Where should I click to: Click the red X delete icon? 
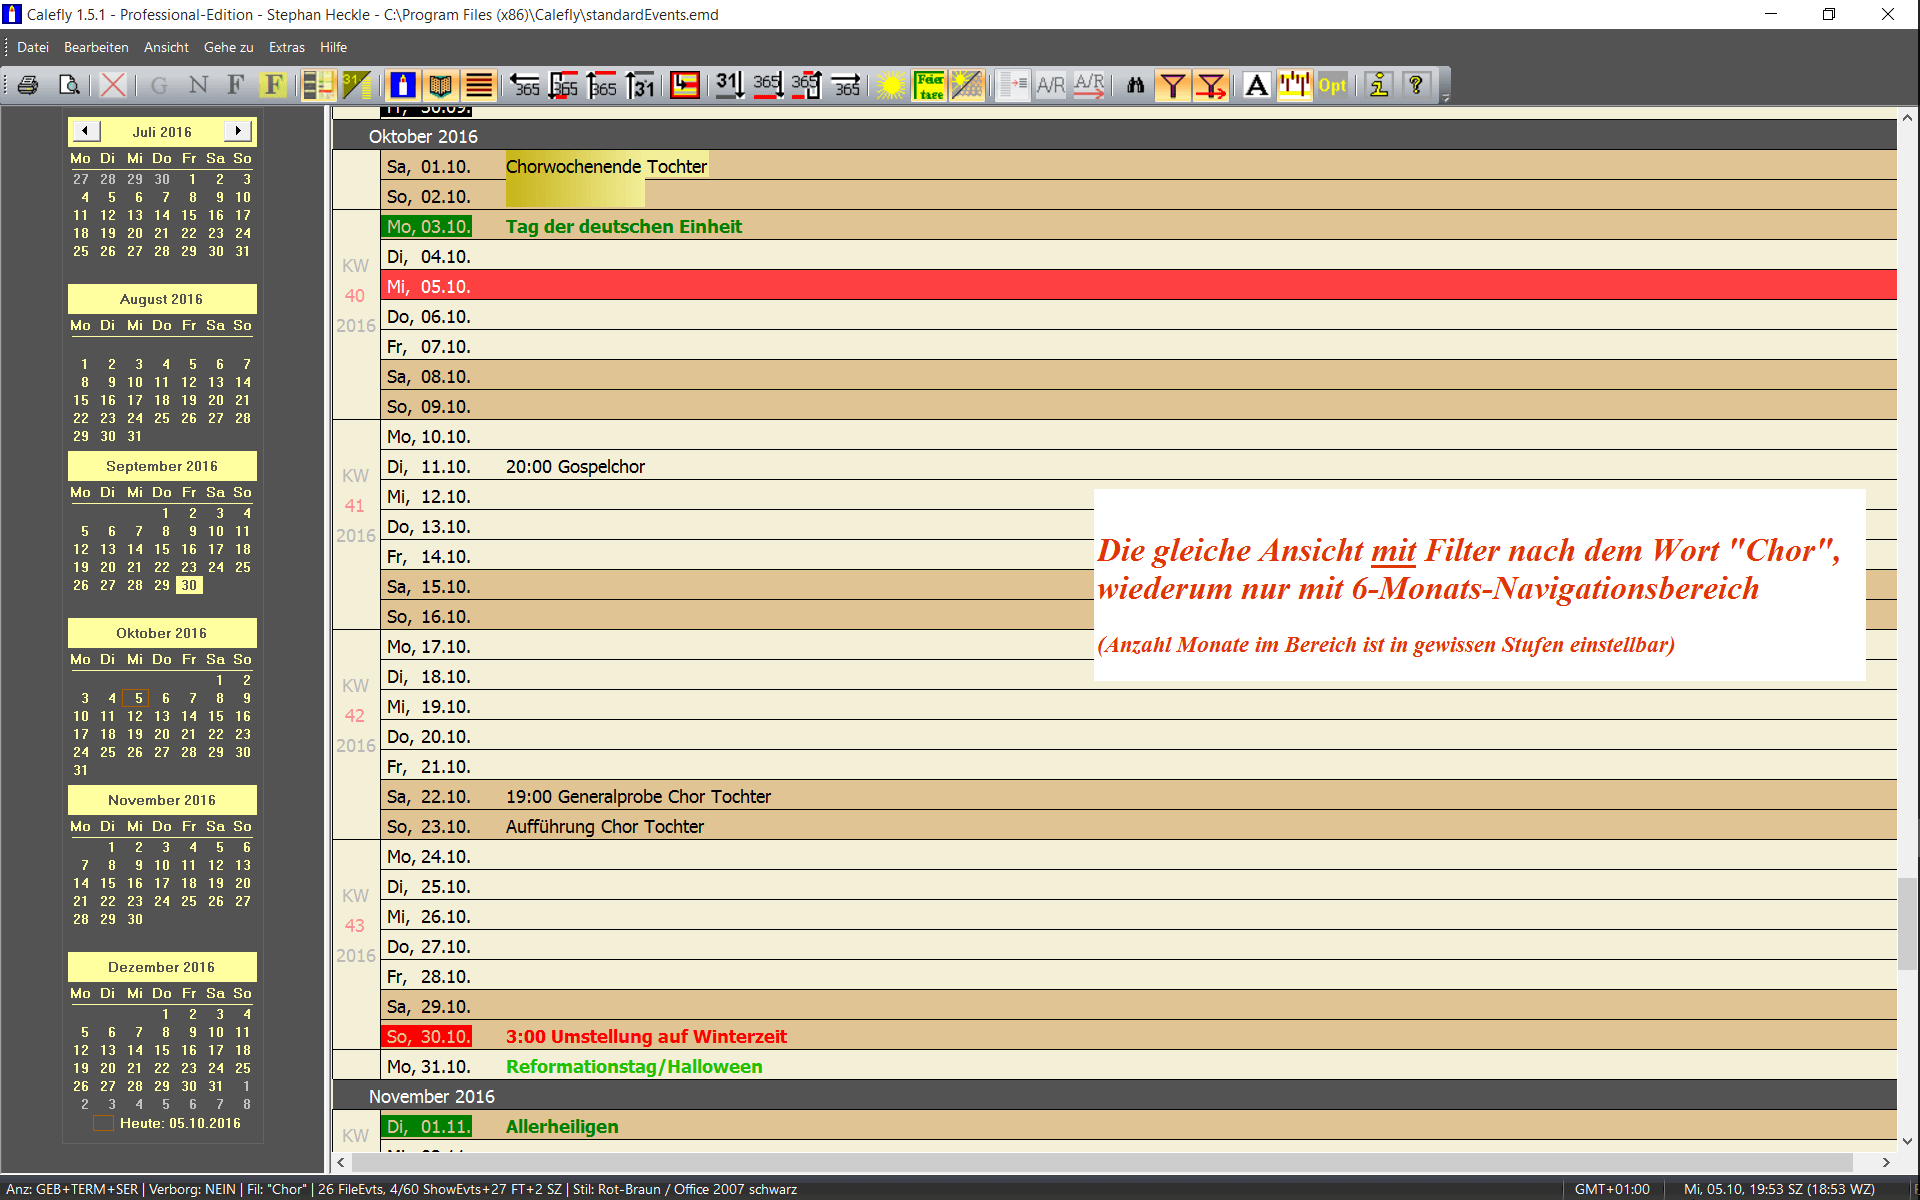(x=113, y=85)
